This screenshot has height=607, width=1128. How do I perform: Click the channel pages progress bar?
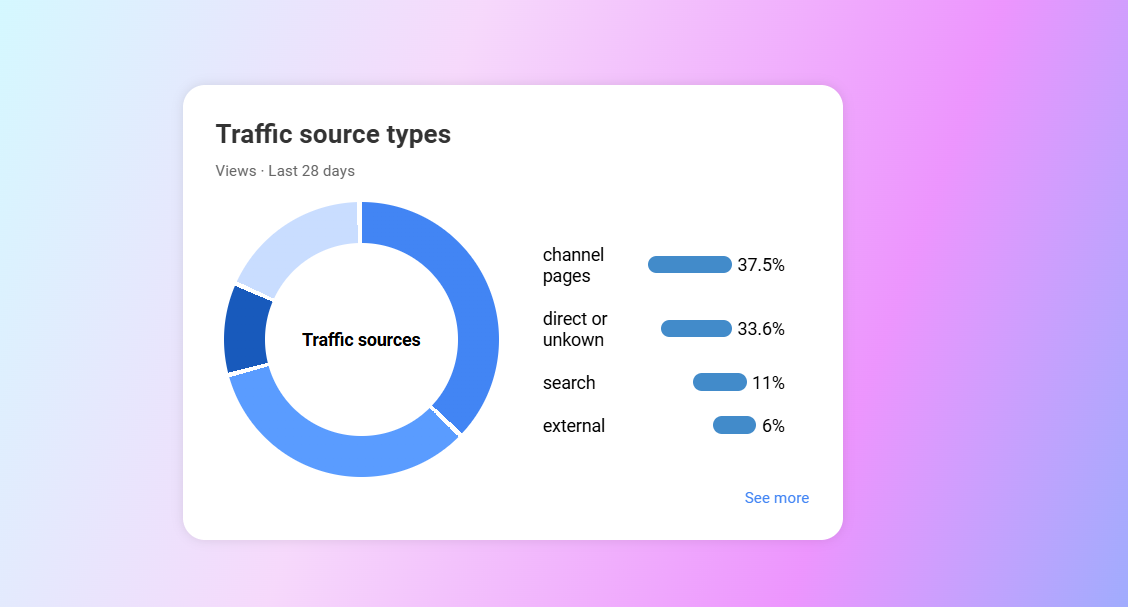(x=690, y=265)
